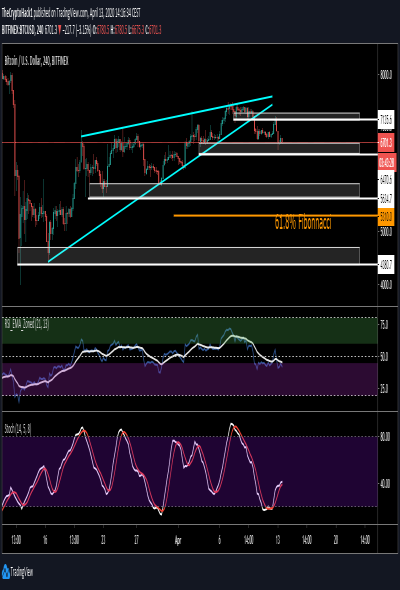Click the 6 date on the time axis

click(x=219, y=540)
